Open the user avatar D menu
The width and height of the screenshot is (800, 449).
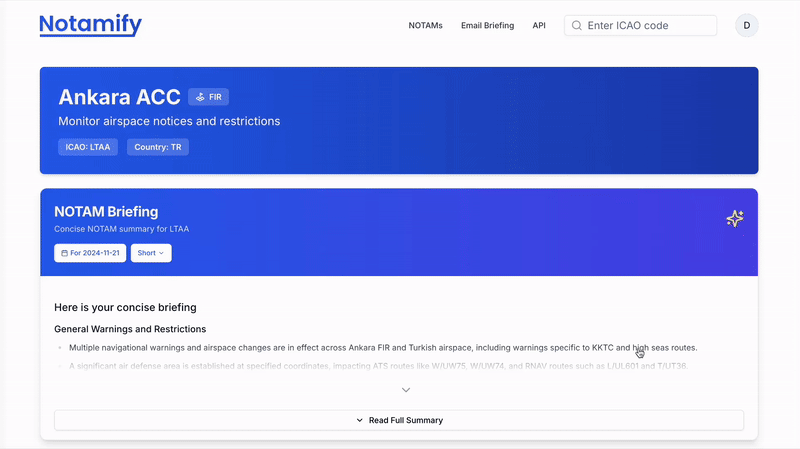(x=746, y=26)
